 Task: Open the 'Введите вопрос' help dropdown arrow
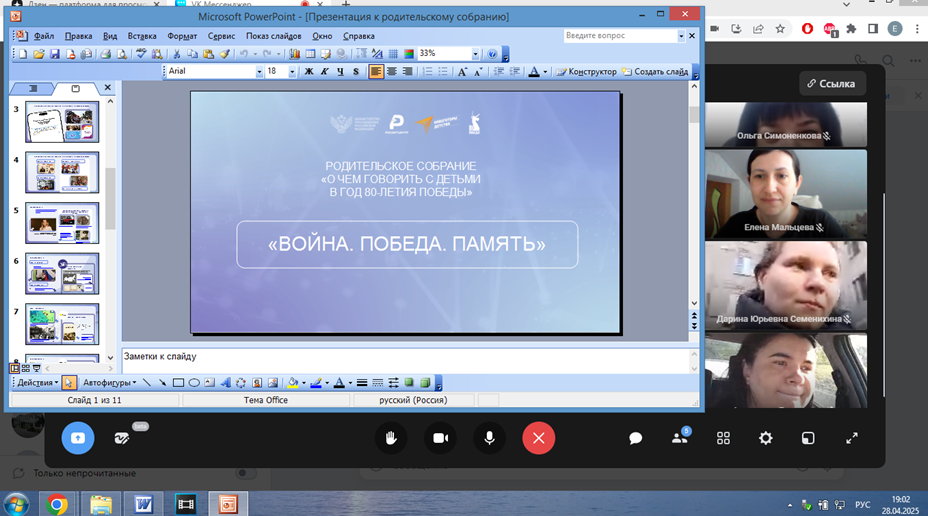click(681, 36)
